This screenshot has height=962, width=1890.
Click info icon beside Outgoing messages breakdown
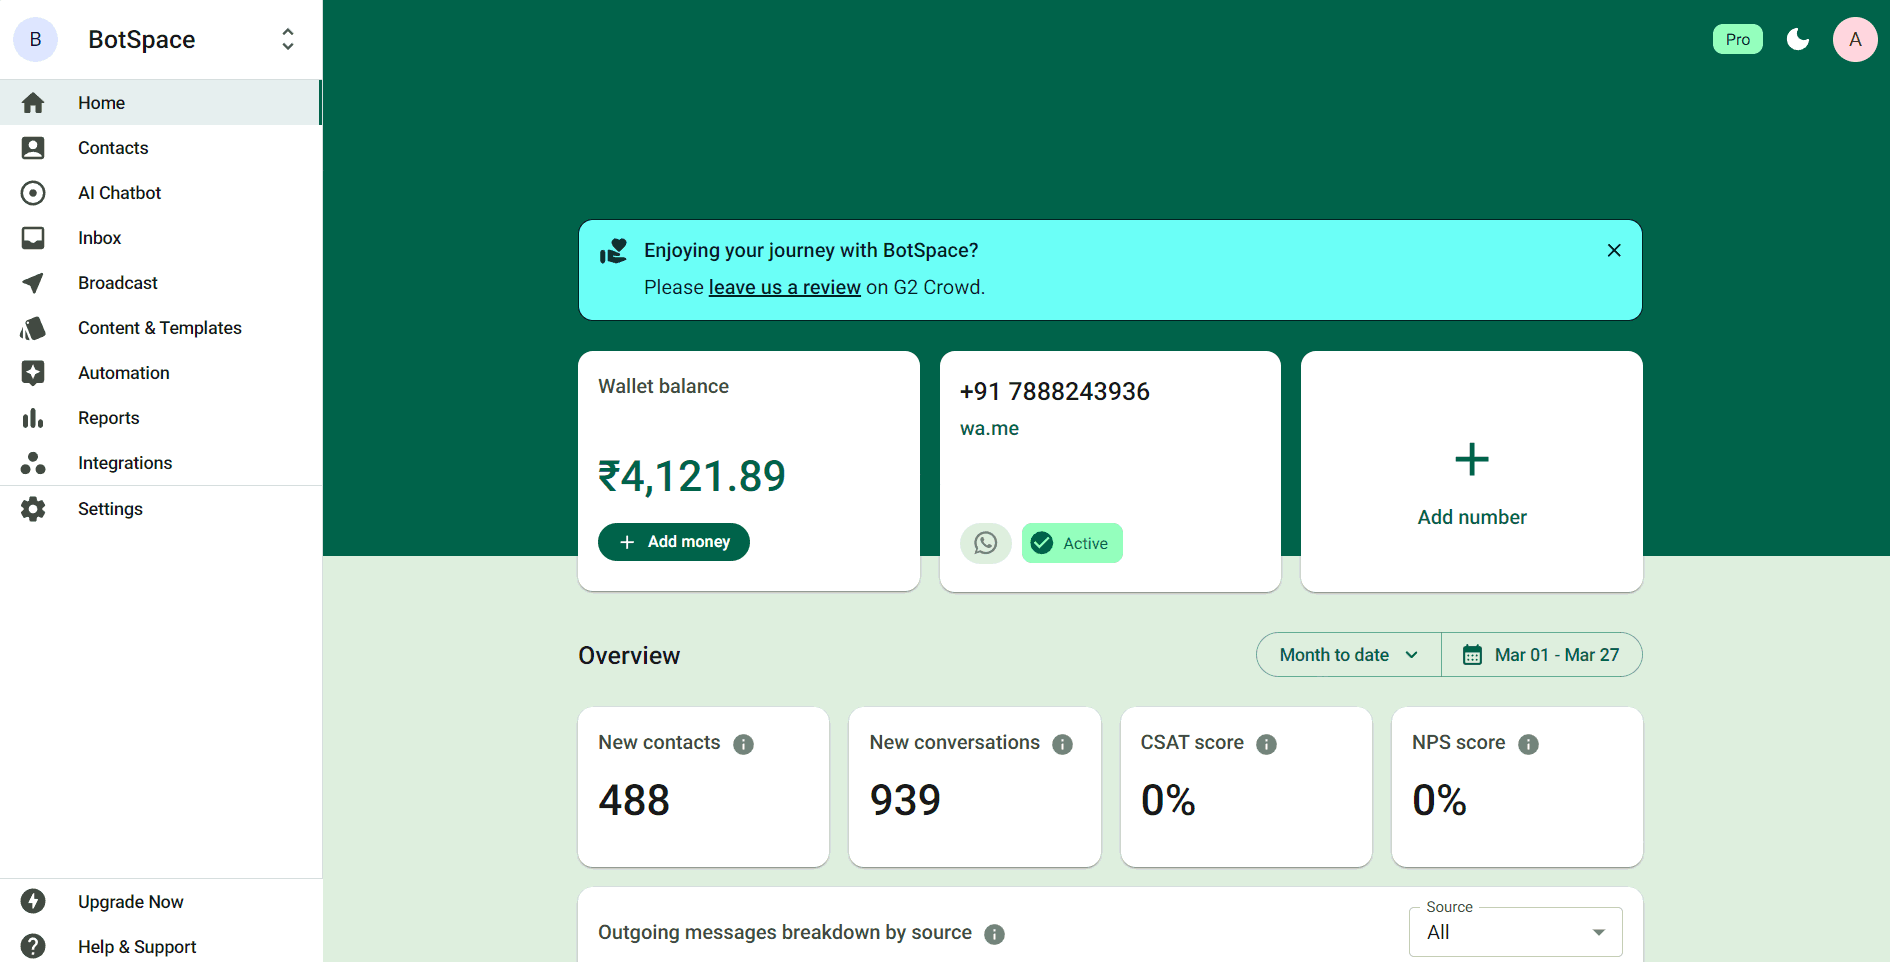coord(994,934)
